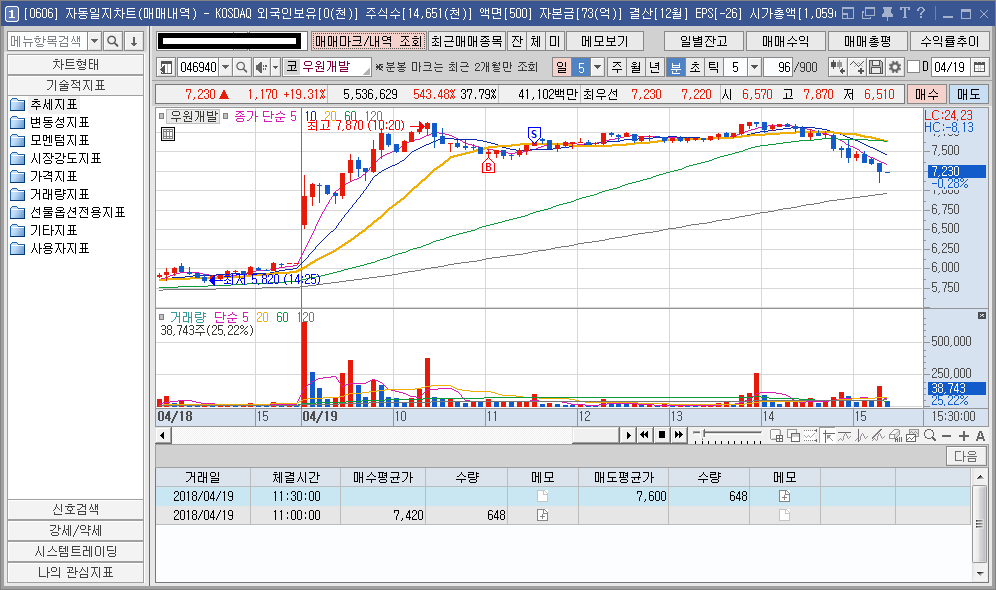Click the horizontal line over wave icon

(x=844, y=436)
